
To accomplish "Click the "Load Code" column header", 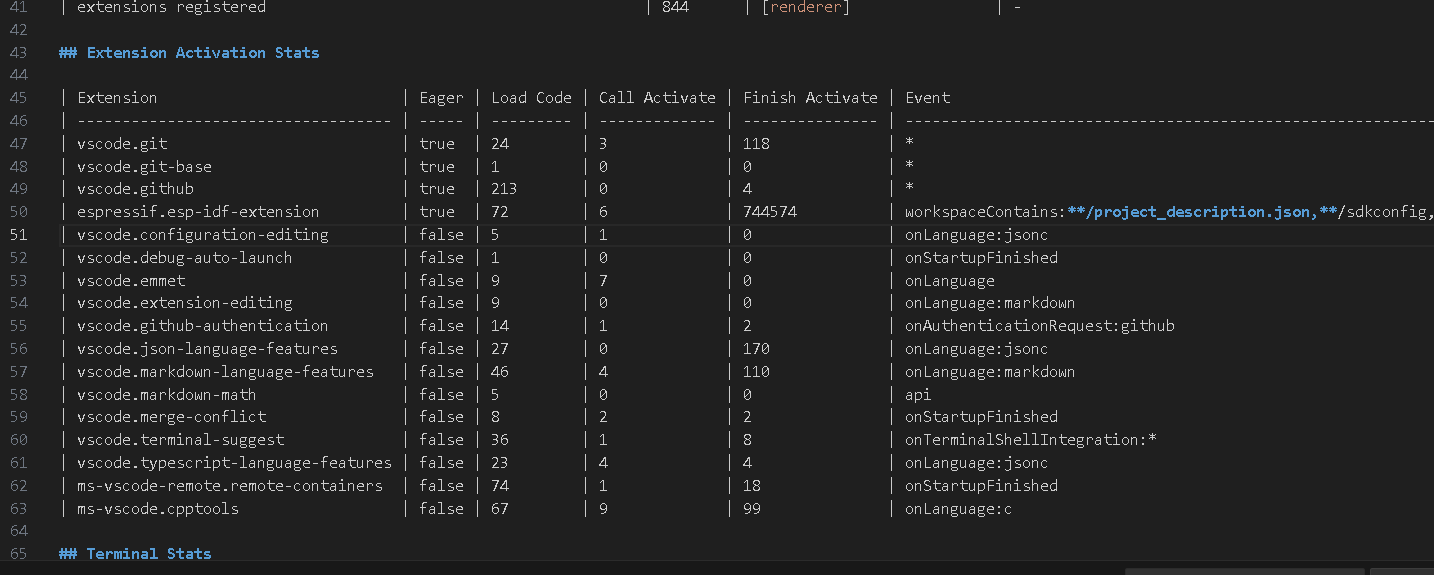I will pyautogui.click(x=531, y=97).
